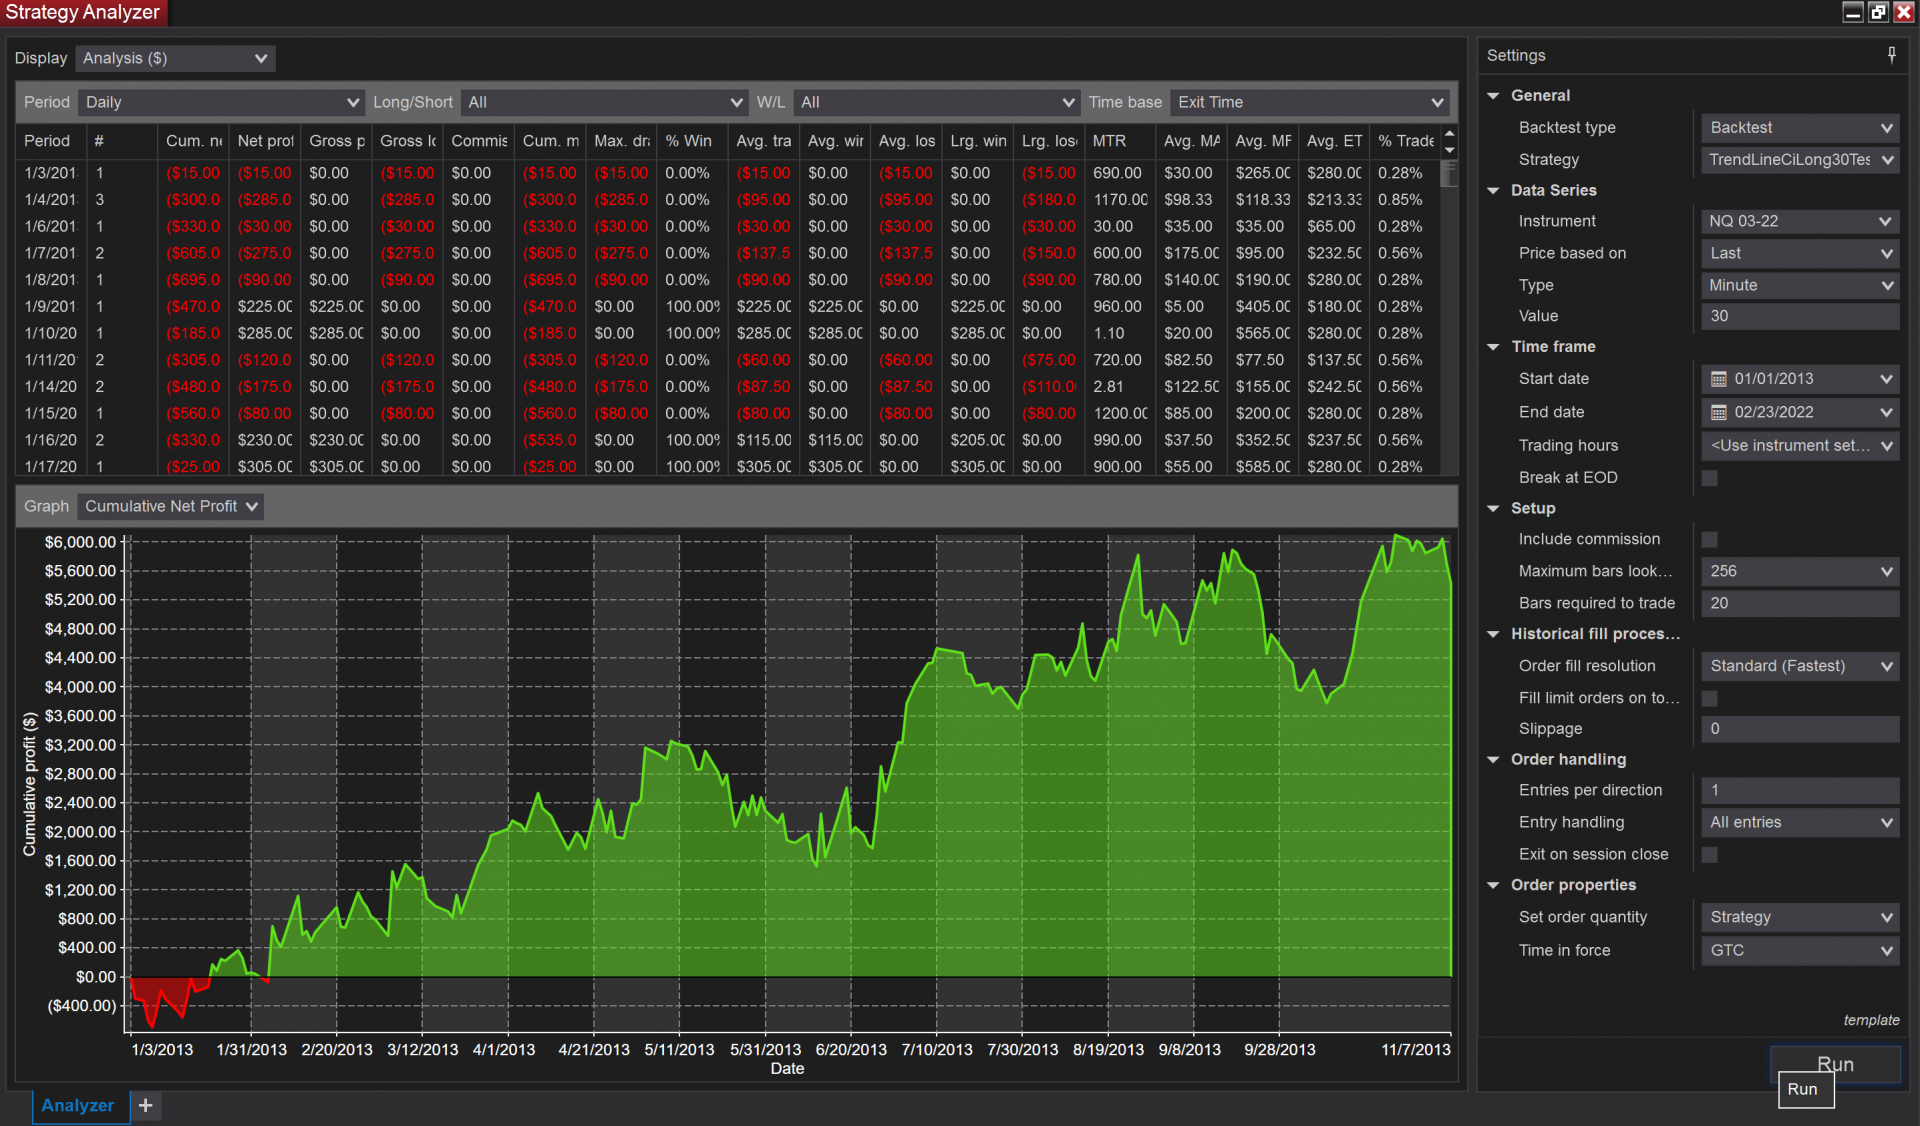This screenshot has width=1920, height=1126.
Task: Check the Exit on session close option
Action: click(1709, 855)
